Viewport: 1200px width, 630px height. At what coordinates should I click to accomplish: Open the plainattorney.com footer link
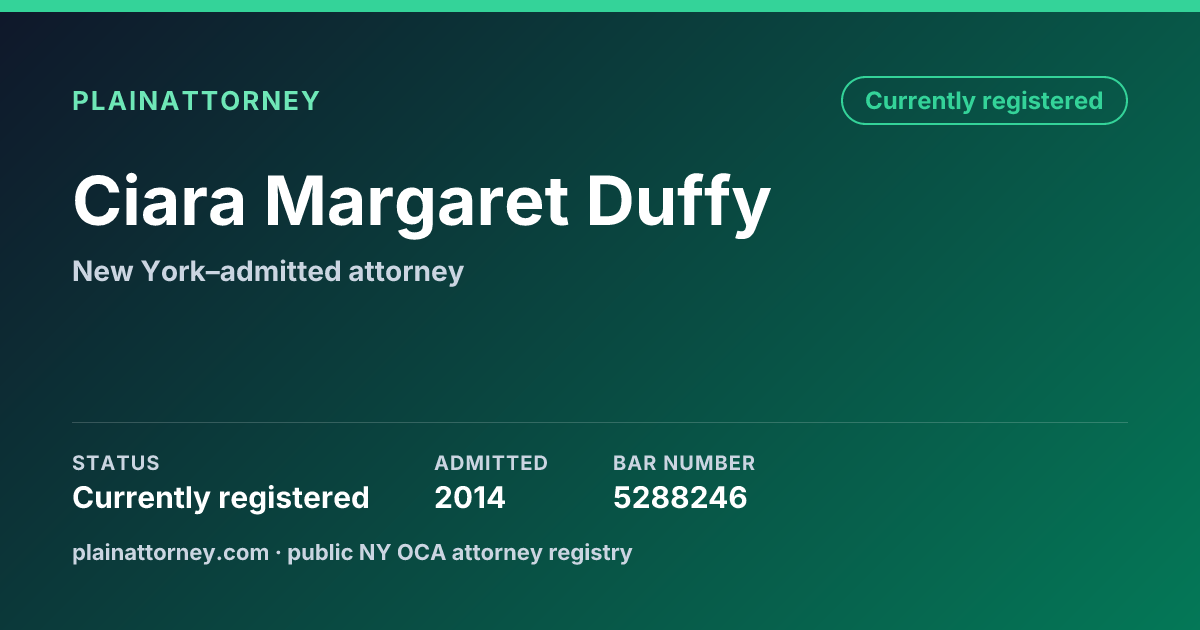click(171, 552)
